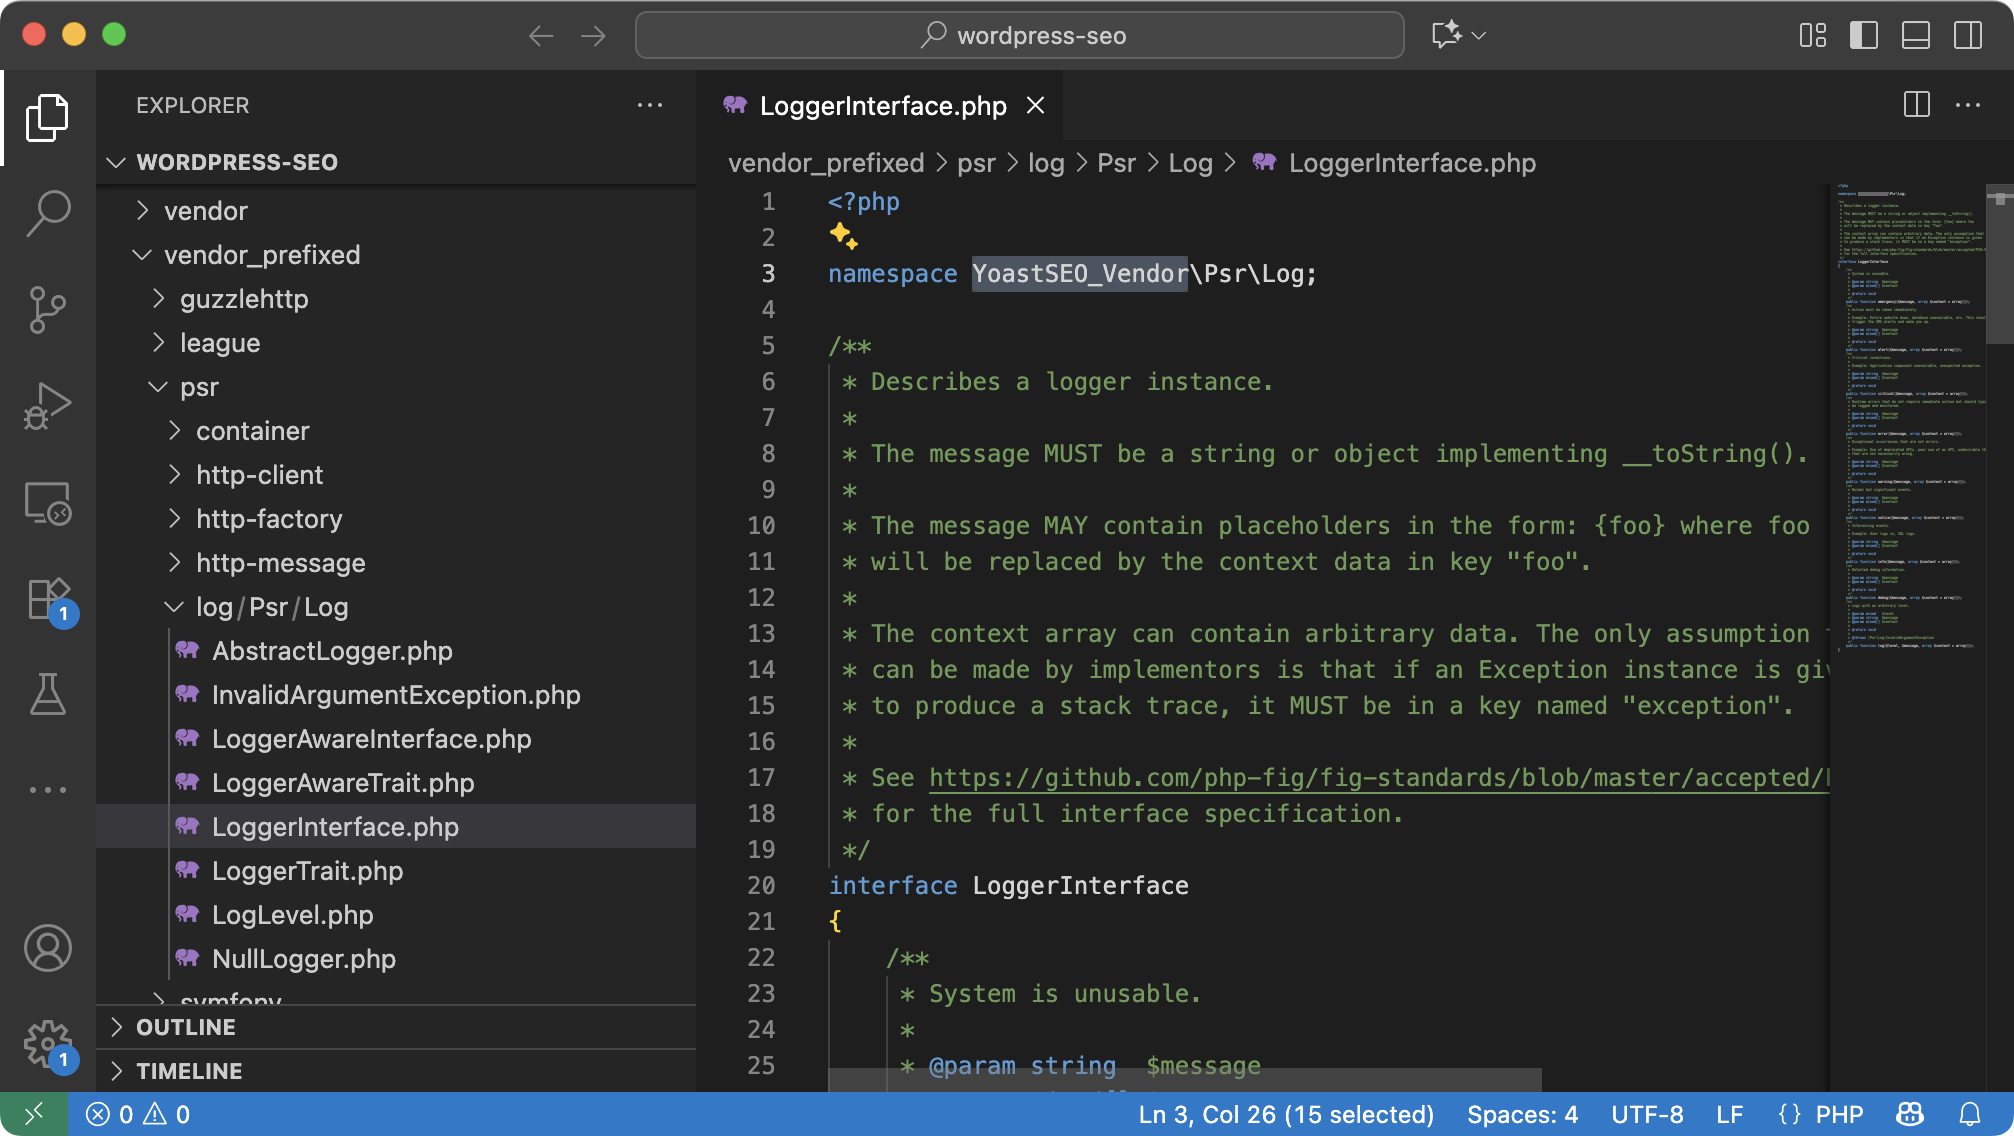Open Explorer views menu via ellipsis
Screen dimensions: 2014x1136
pos(651,105)
